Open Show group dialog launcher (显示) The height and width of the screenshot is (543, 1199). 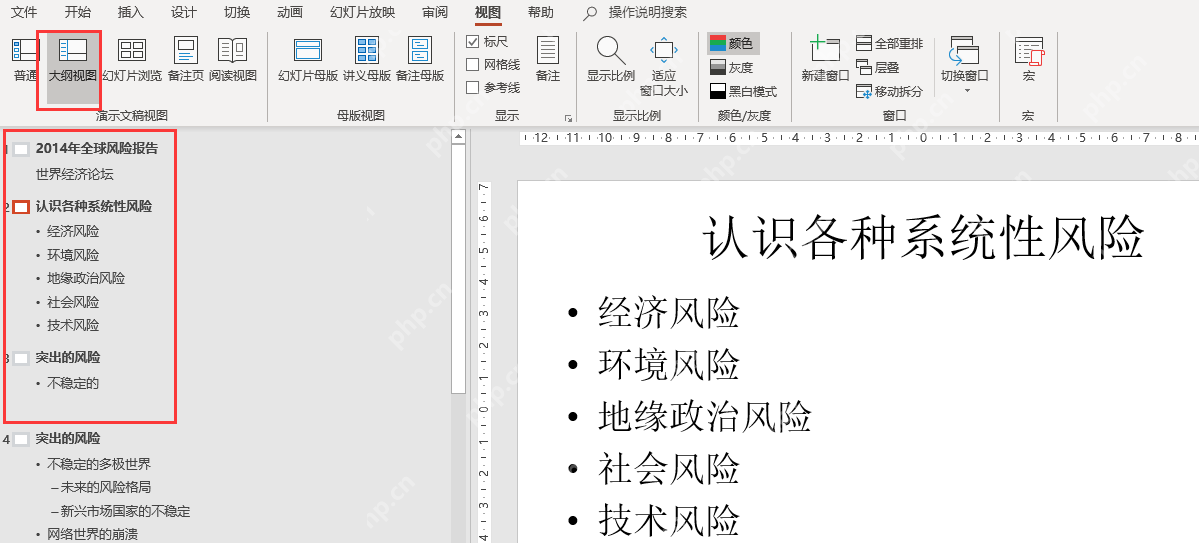[568, 118]
